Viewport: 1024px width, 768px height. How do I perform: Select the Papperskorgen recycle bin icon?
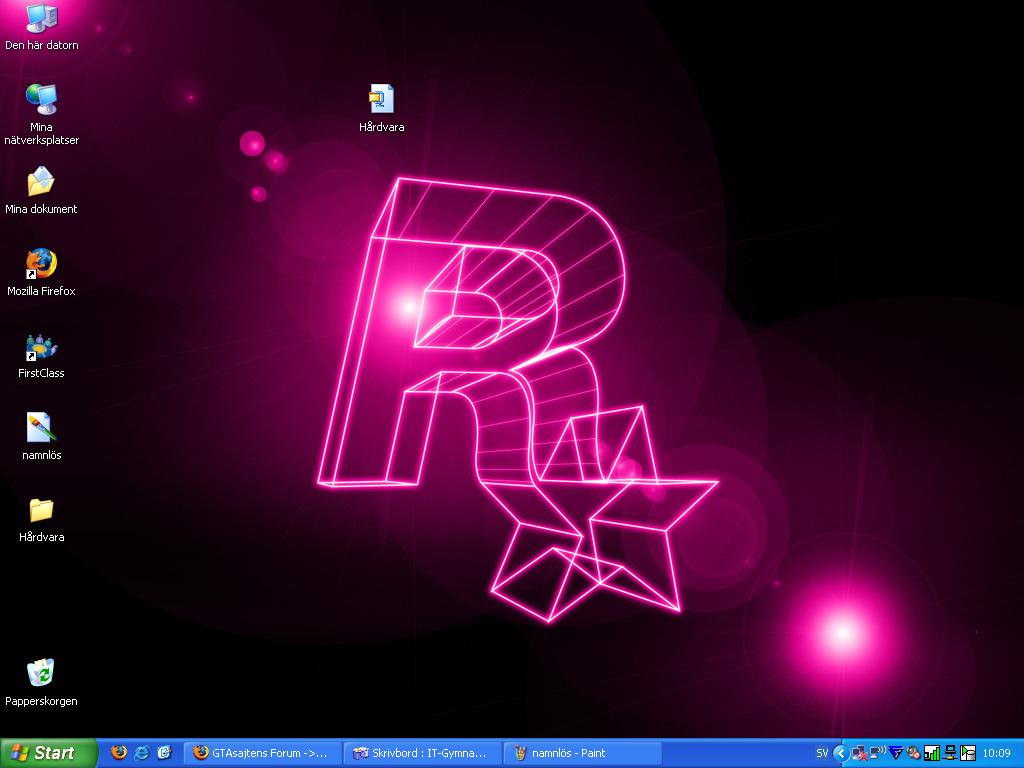pos(41,673)
